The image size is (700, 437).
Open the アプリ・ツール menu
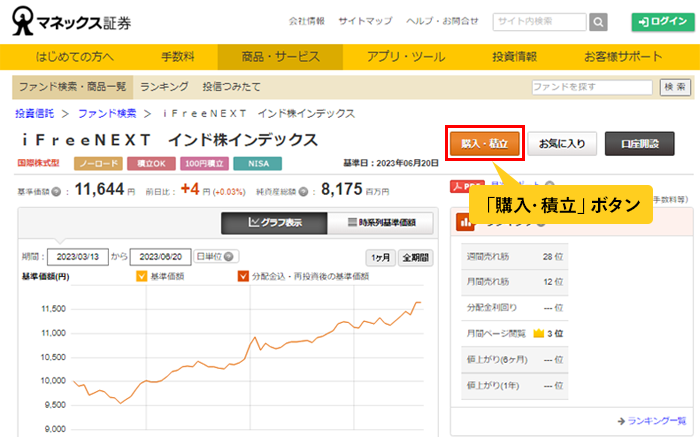click(x=406, y=57)
